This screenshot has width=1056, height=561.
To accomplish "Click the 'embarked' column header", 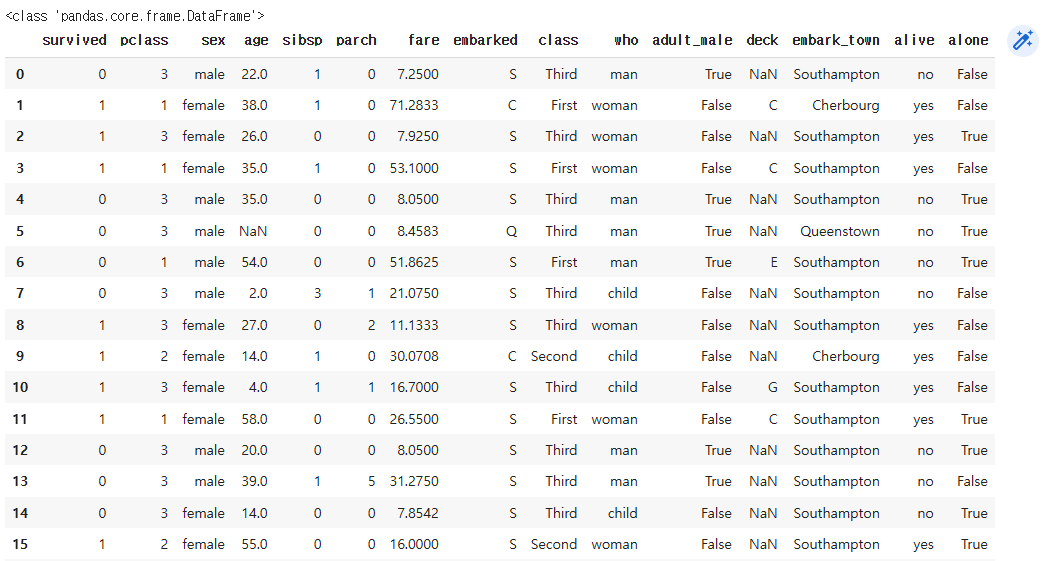I will (x=486, y=40).
